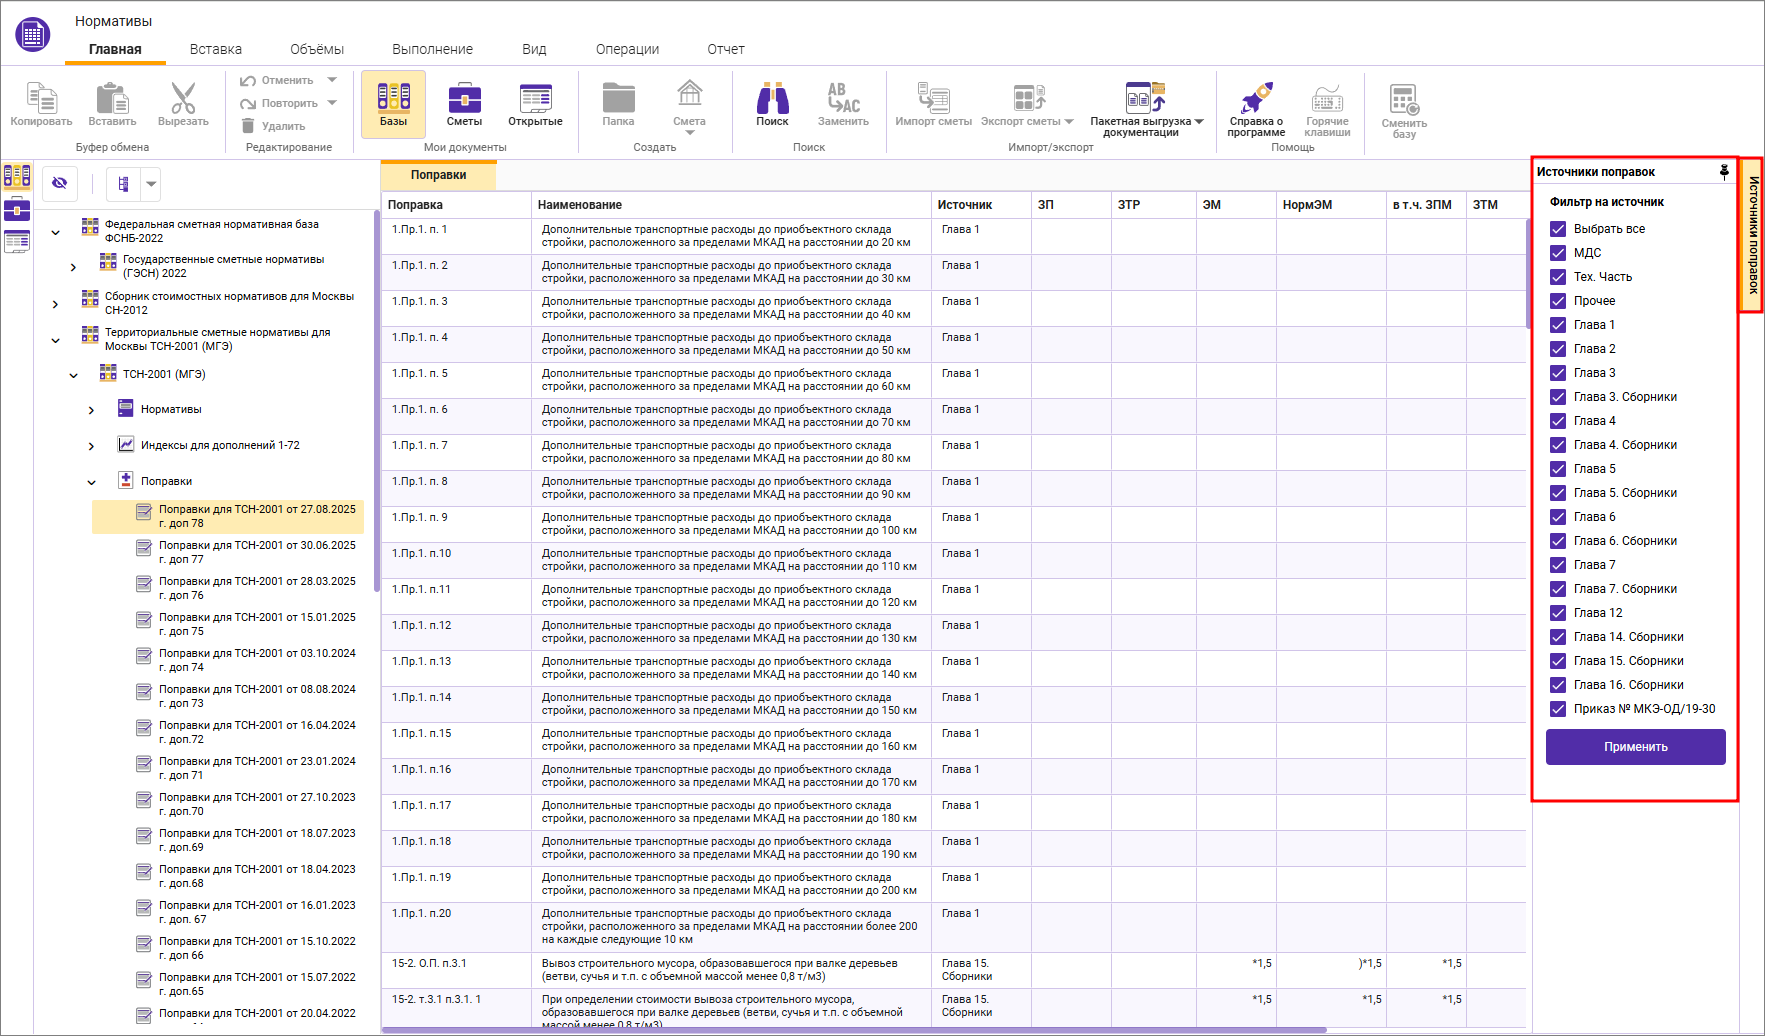Click the vertical Источники поправок side tab

pyautogui.click(x=1752, y=235)
